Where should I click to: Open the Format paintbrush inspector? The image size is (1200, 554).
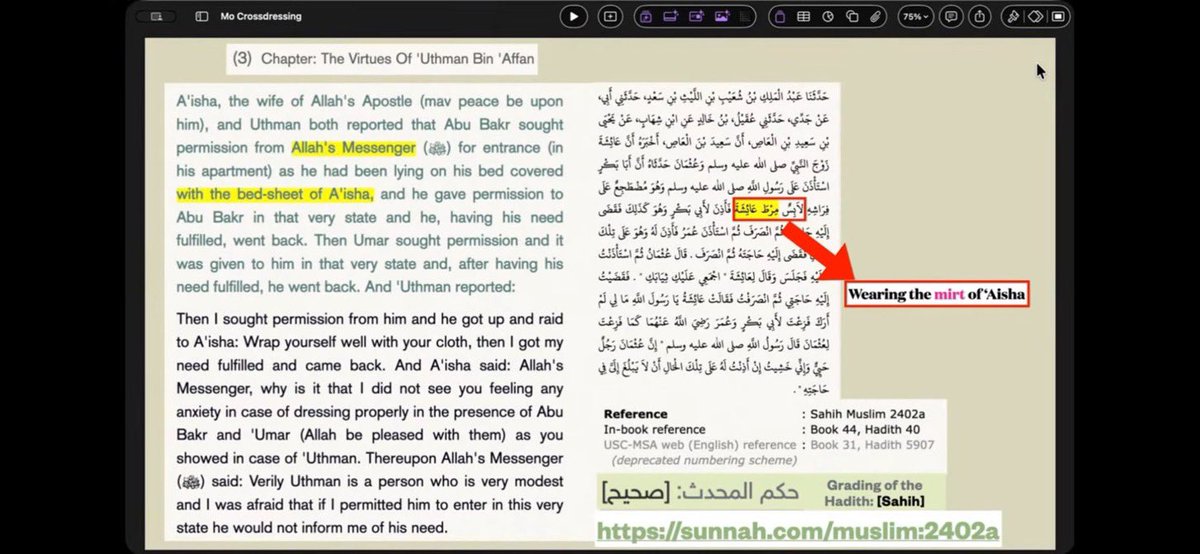(x=1012, y=16)
